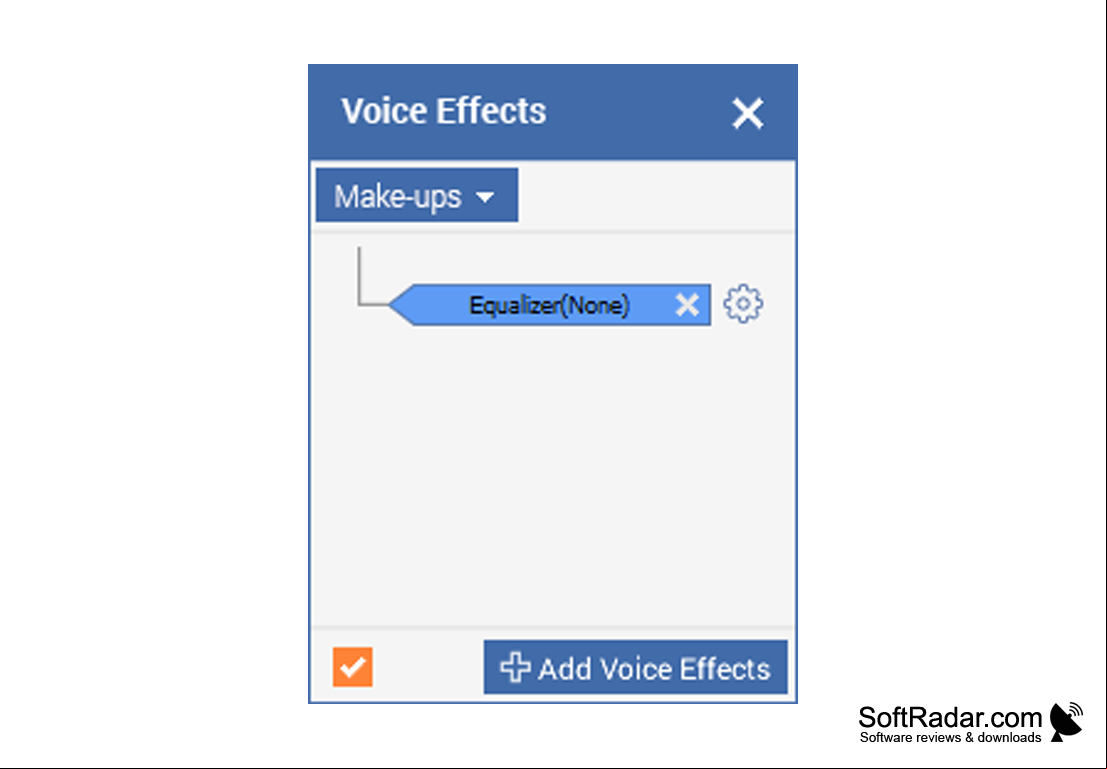Click the Software reviews & downloads text
Screen dimensions: 1107x769
point(950,738)
